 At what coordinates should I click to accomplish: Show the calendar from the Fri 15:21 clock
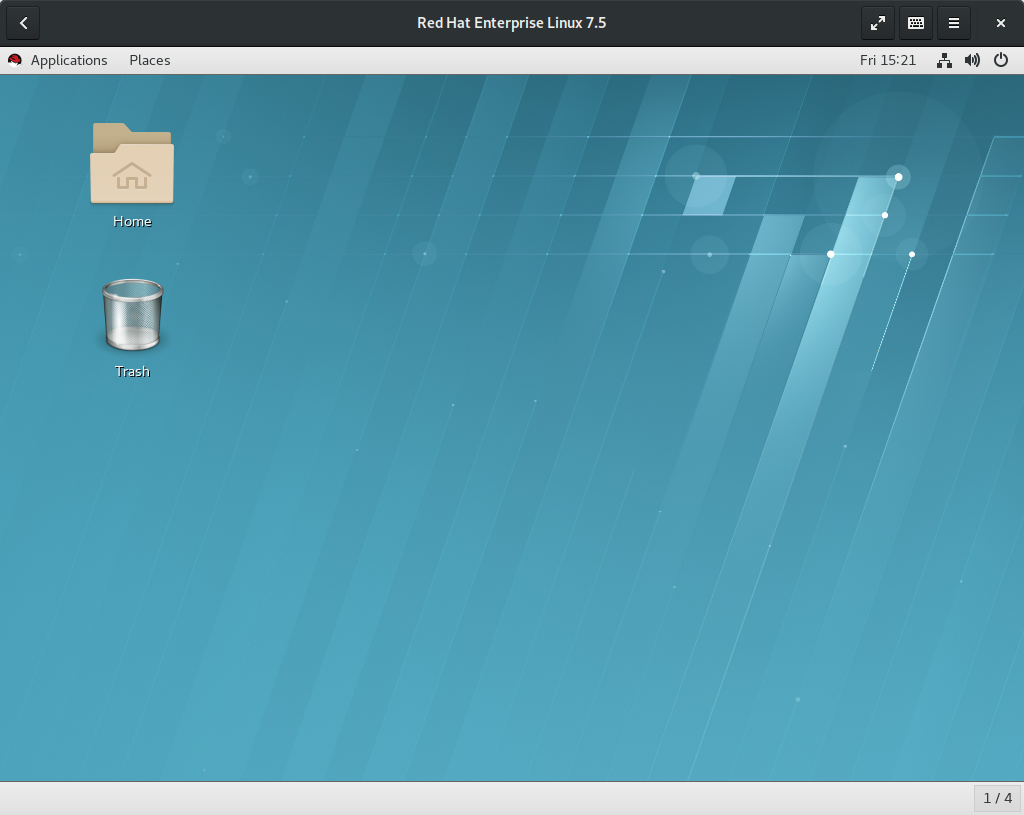(888, 60)
